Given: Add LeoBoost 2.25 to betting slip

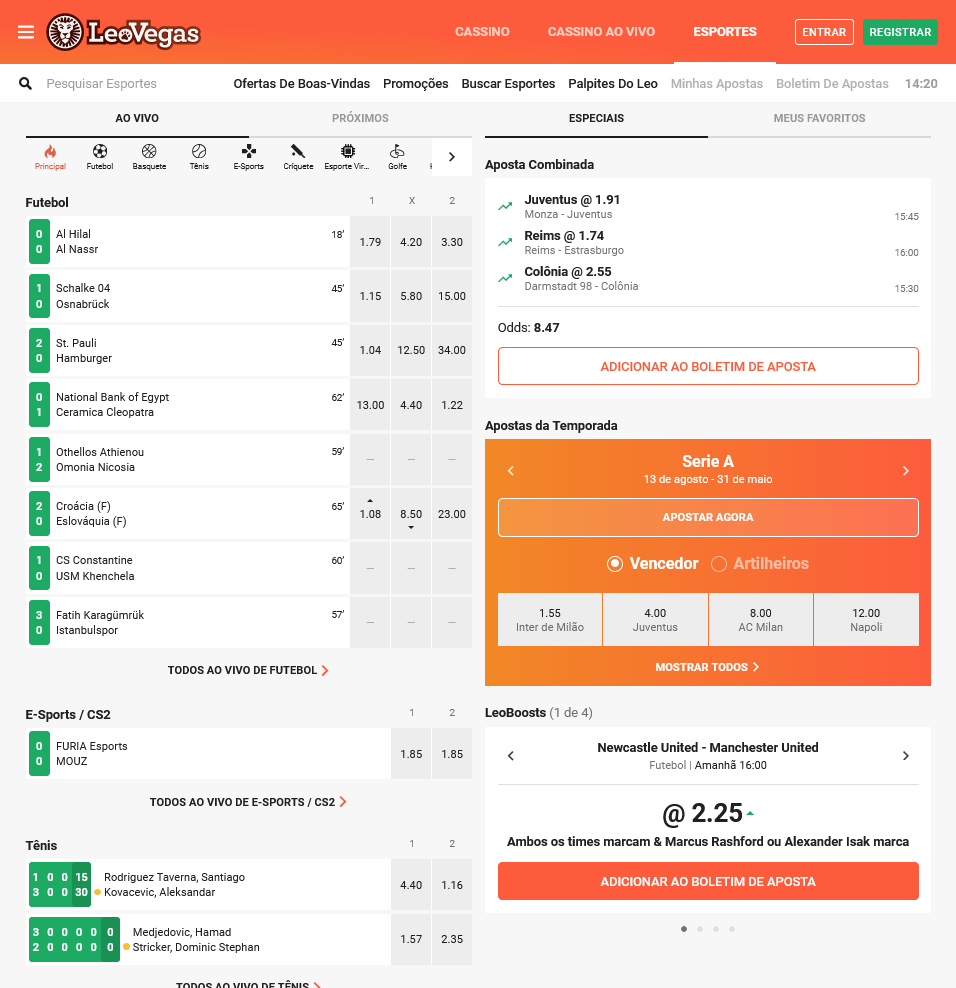Looking at the screenshot, I should point(708,881).
